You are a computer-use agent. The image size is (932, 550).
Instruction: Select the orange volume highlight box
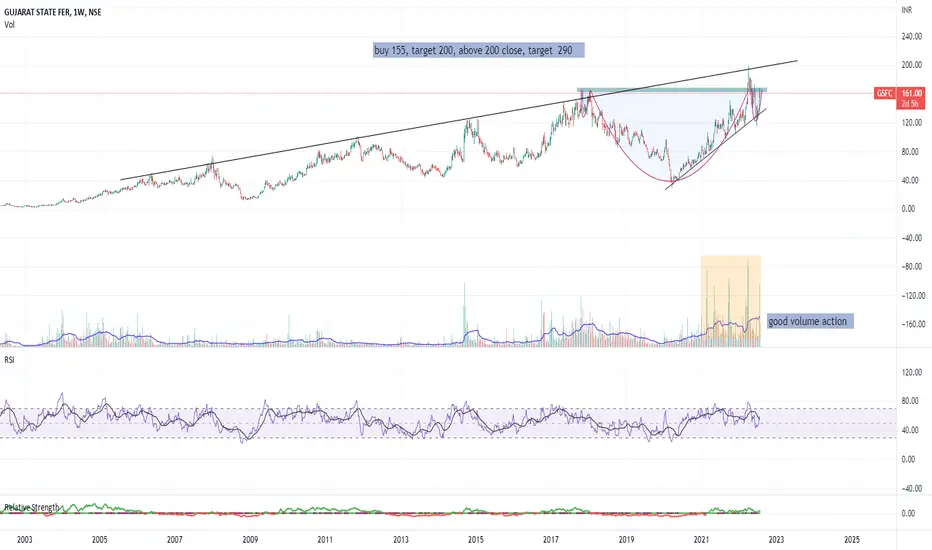tap(731, 301)
